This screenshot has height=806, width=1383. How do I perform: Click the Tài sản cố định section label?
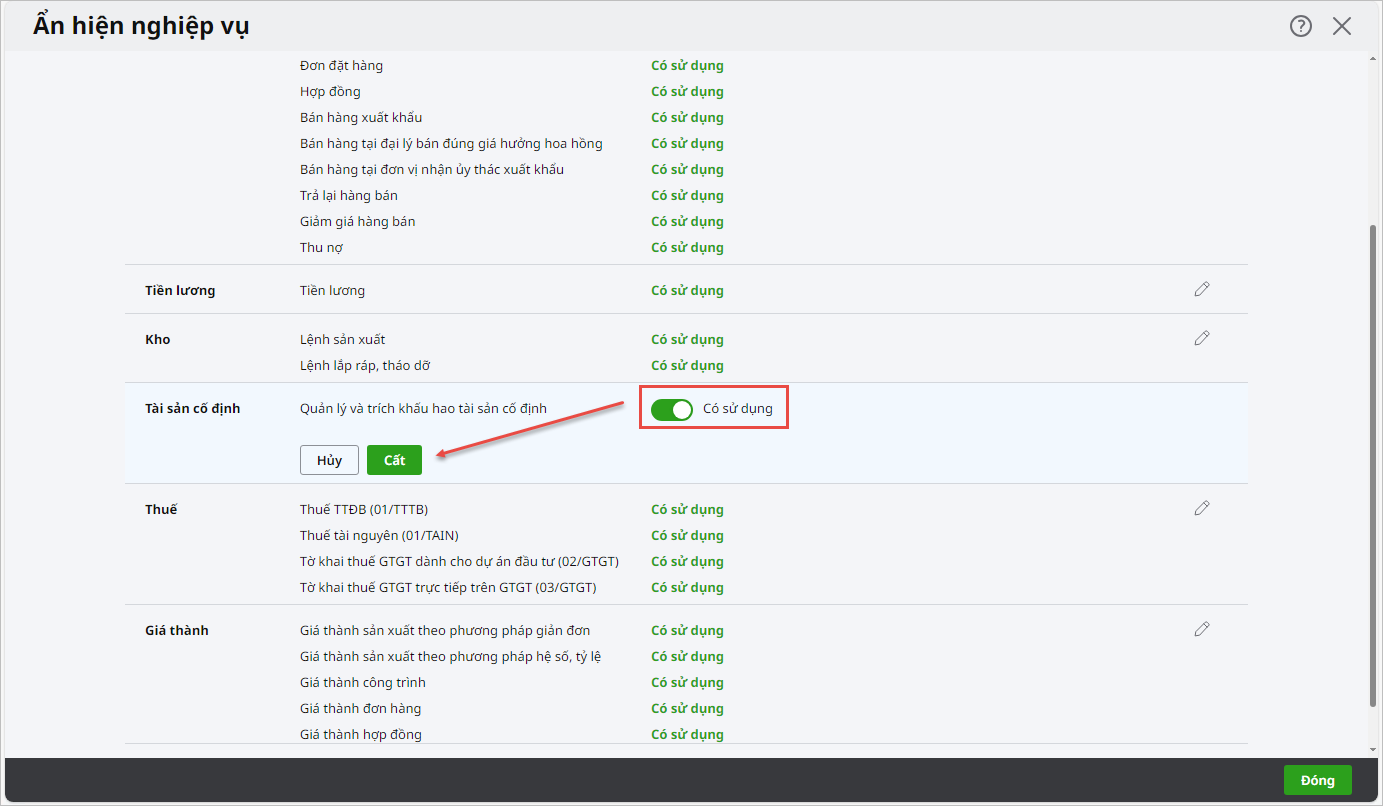tap(193, 409)
